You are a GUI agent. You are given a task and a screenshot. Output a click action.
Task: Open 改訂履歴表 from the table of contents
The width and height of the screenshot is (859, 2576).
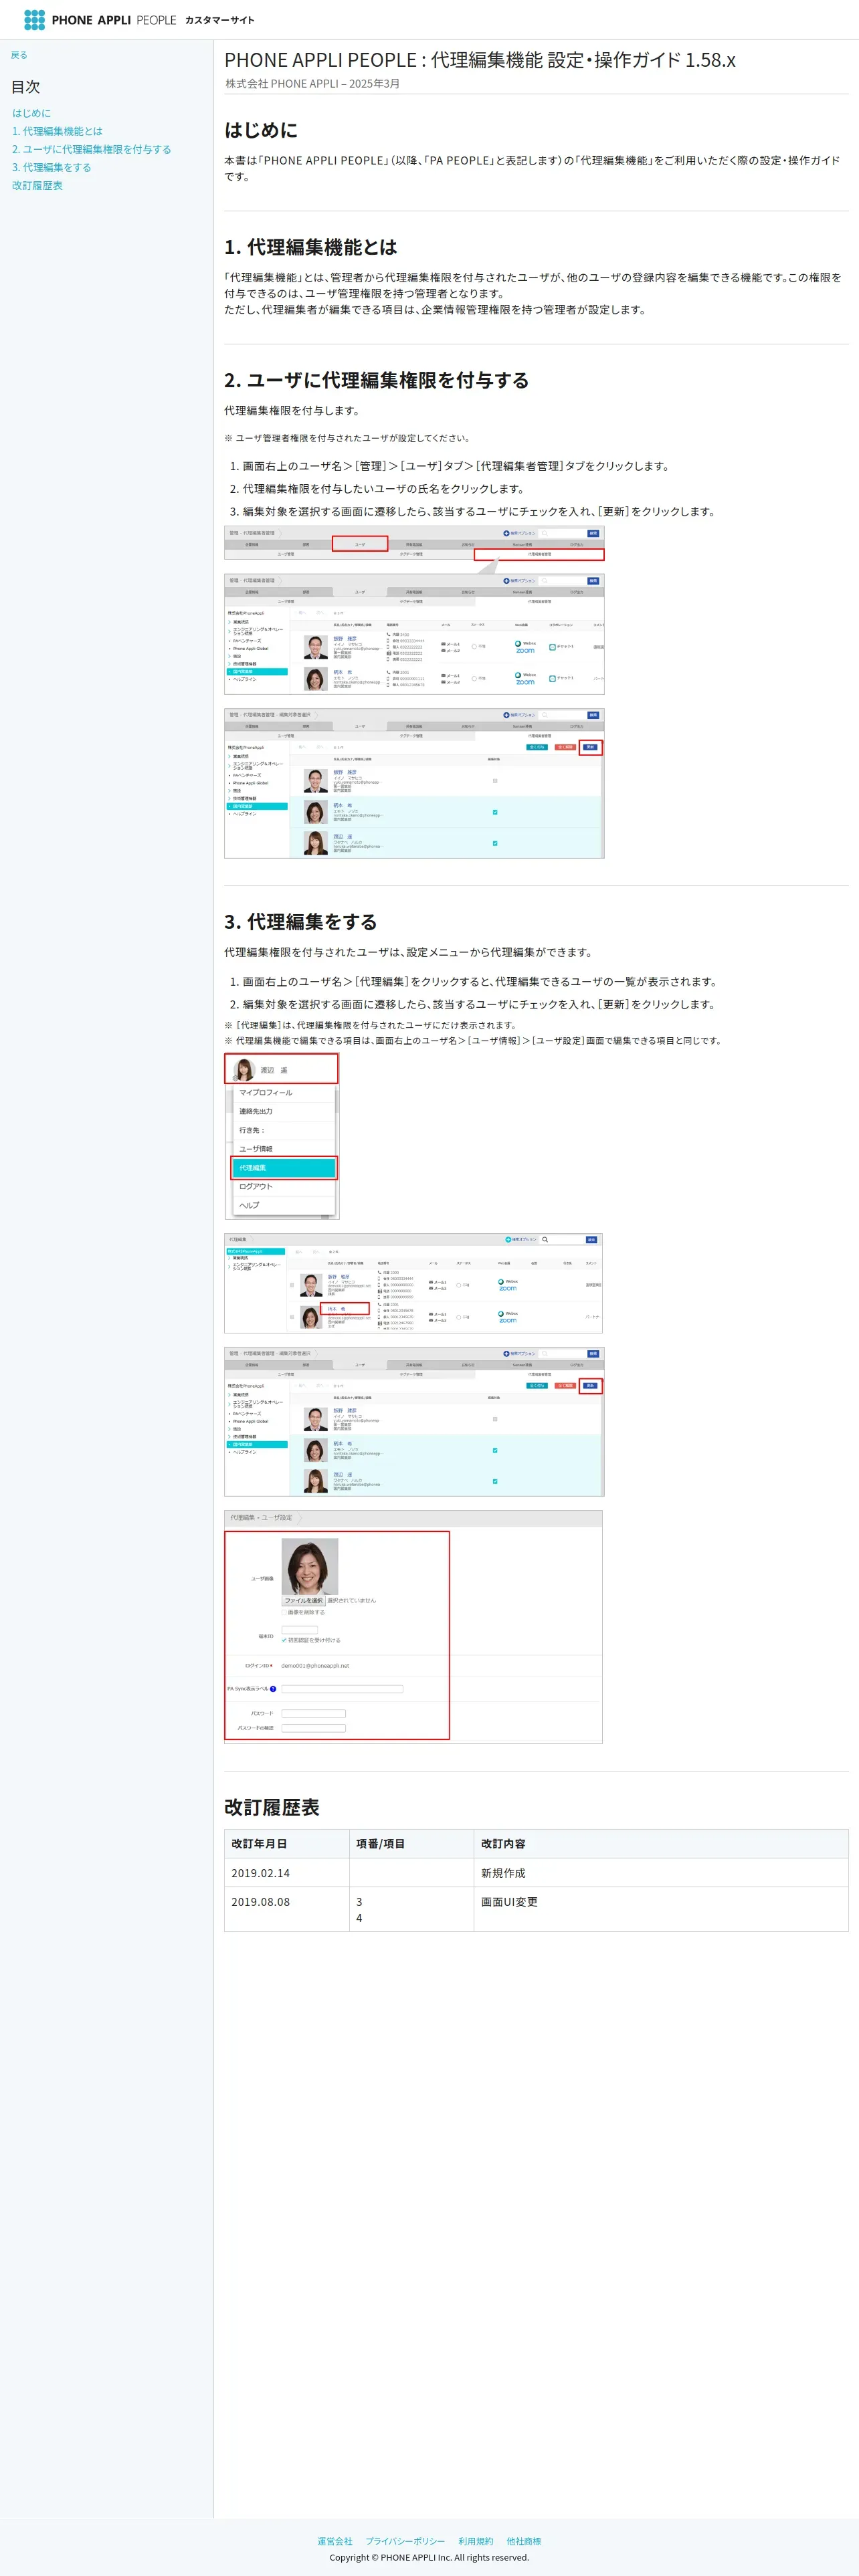[x=37, y=185]
